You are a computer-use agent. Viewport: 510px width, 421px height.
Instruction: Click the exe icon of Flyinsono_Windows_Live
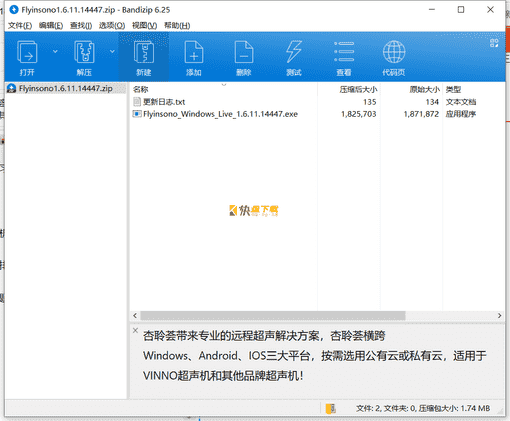137,114
